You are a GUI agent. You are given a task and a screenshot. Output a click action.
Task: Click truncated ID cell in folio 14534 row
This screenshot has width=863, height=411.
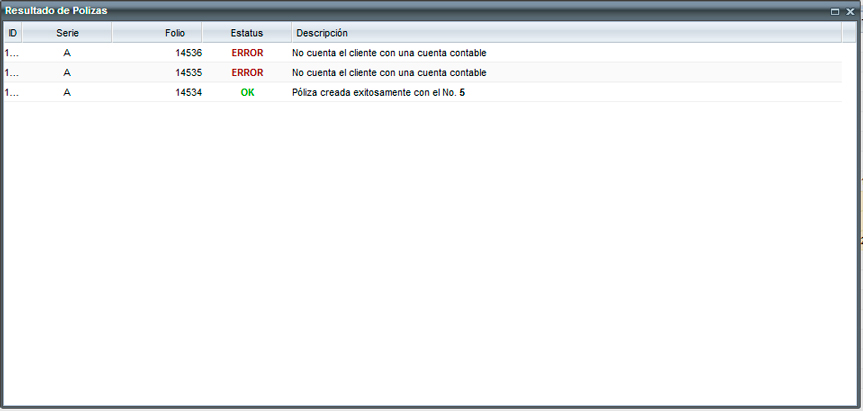click(13, 93)
